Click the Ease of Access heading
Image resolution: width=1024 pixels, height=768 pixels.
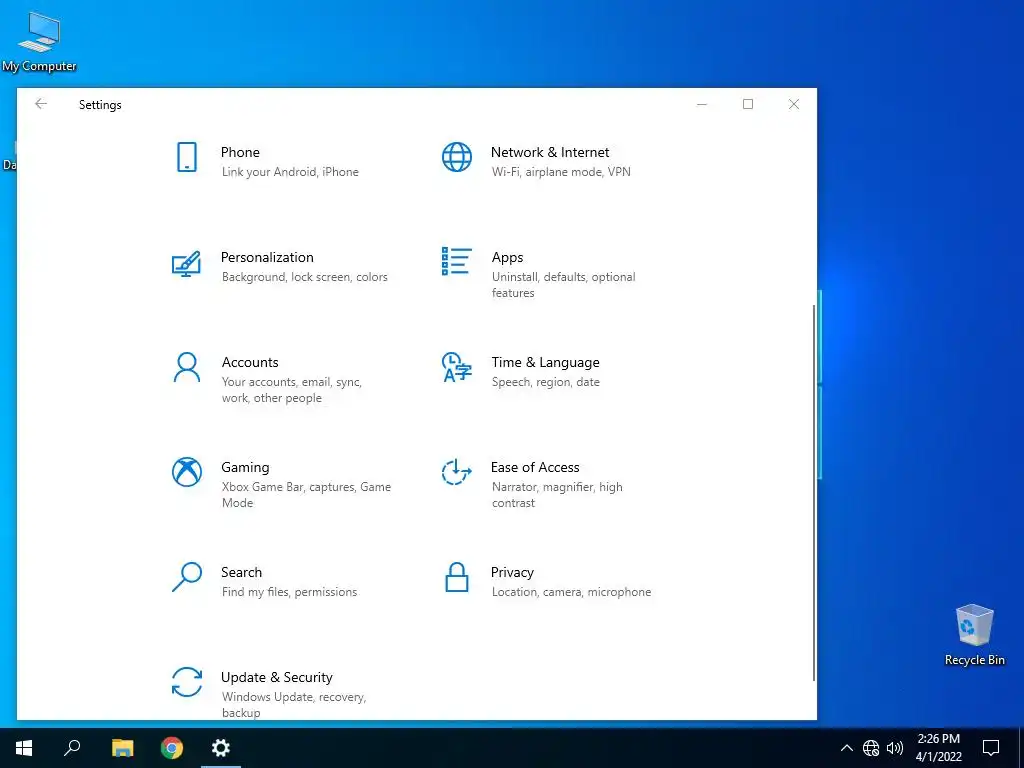535,468
